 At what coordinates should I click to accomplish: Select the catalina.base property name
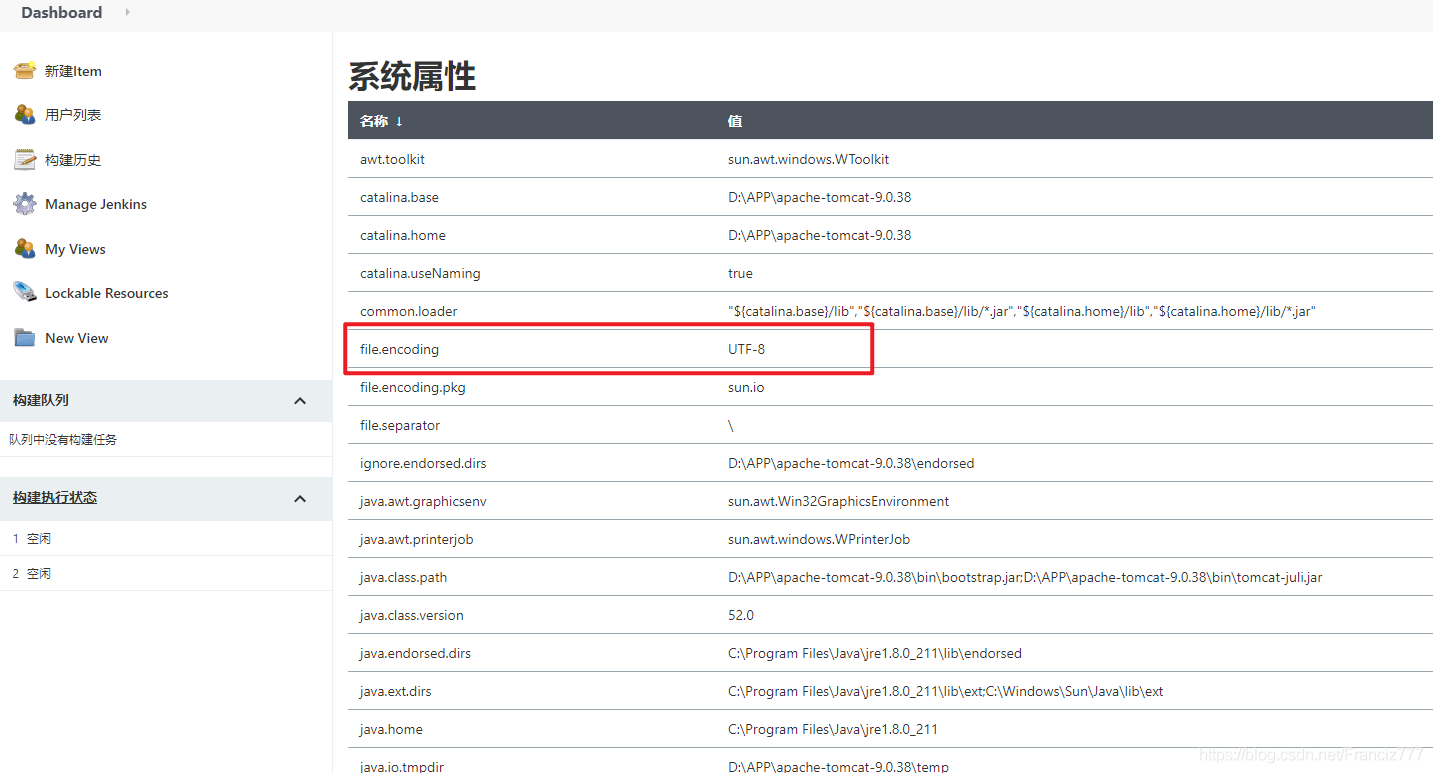point(399,197)
